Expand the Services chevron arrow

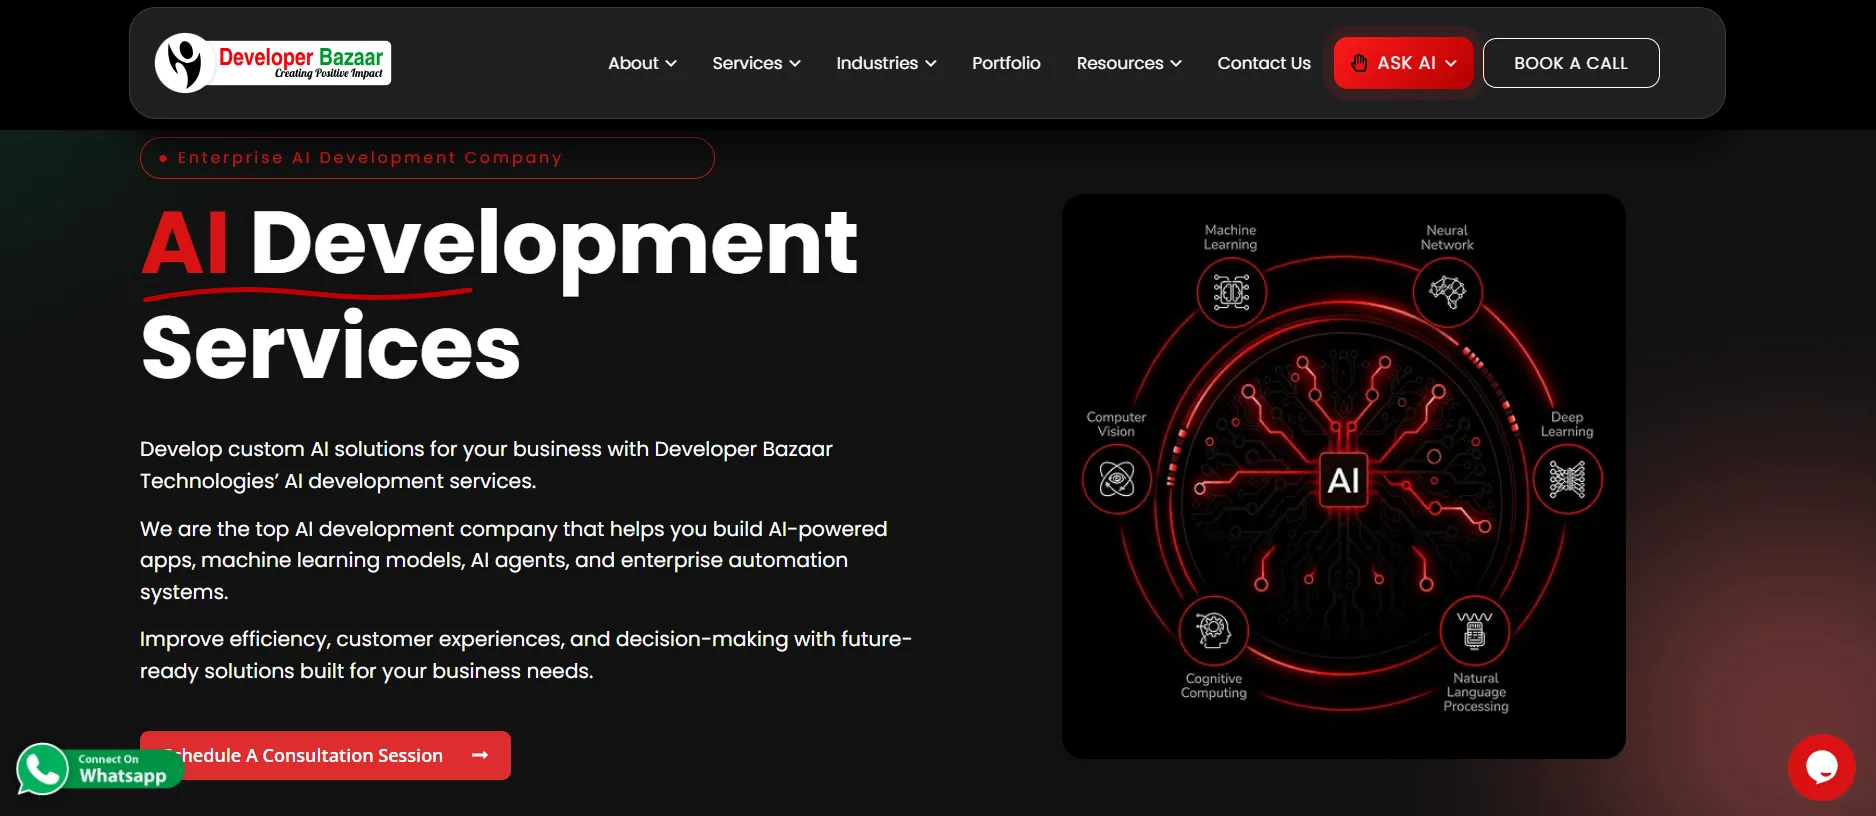click(795, 63)
